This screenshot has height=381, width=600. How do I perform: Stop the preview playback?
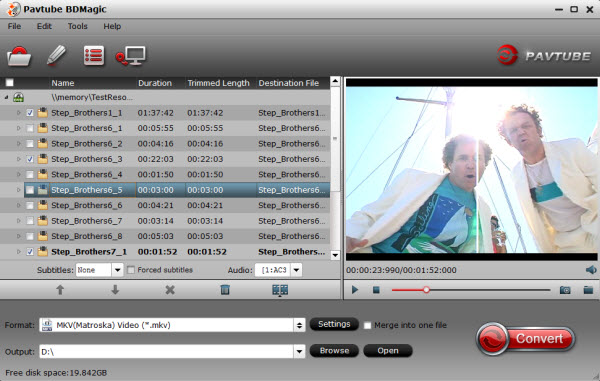[376, 290]
